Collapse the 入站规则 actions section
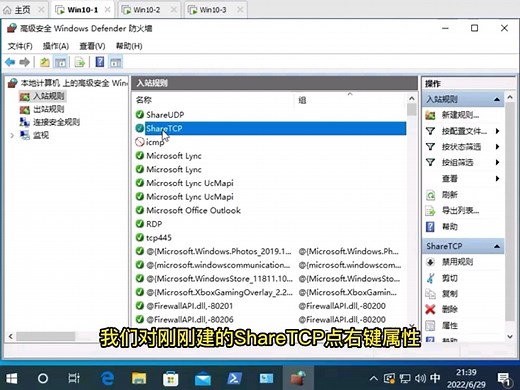This screenshot has height=390, width=520. coord(497,99)
